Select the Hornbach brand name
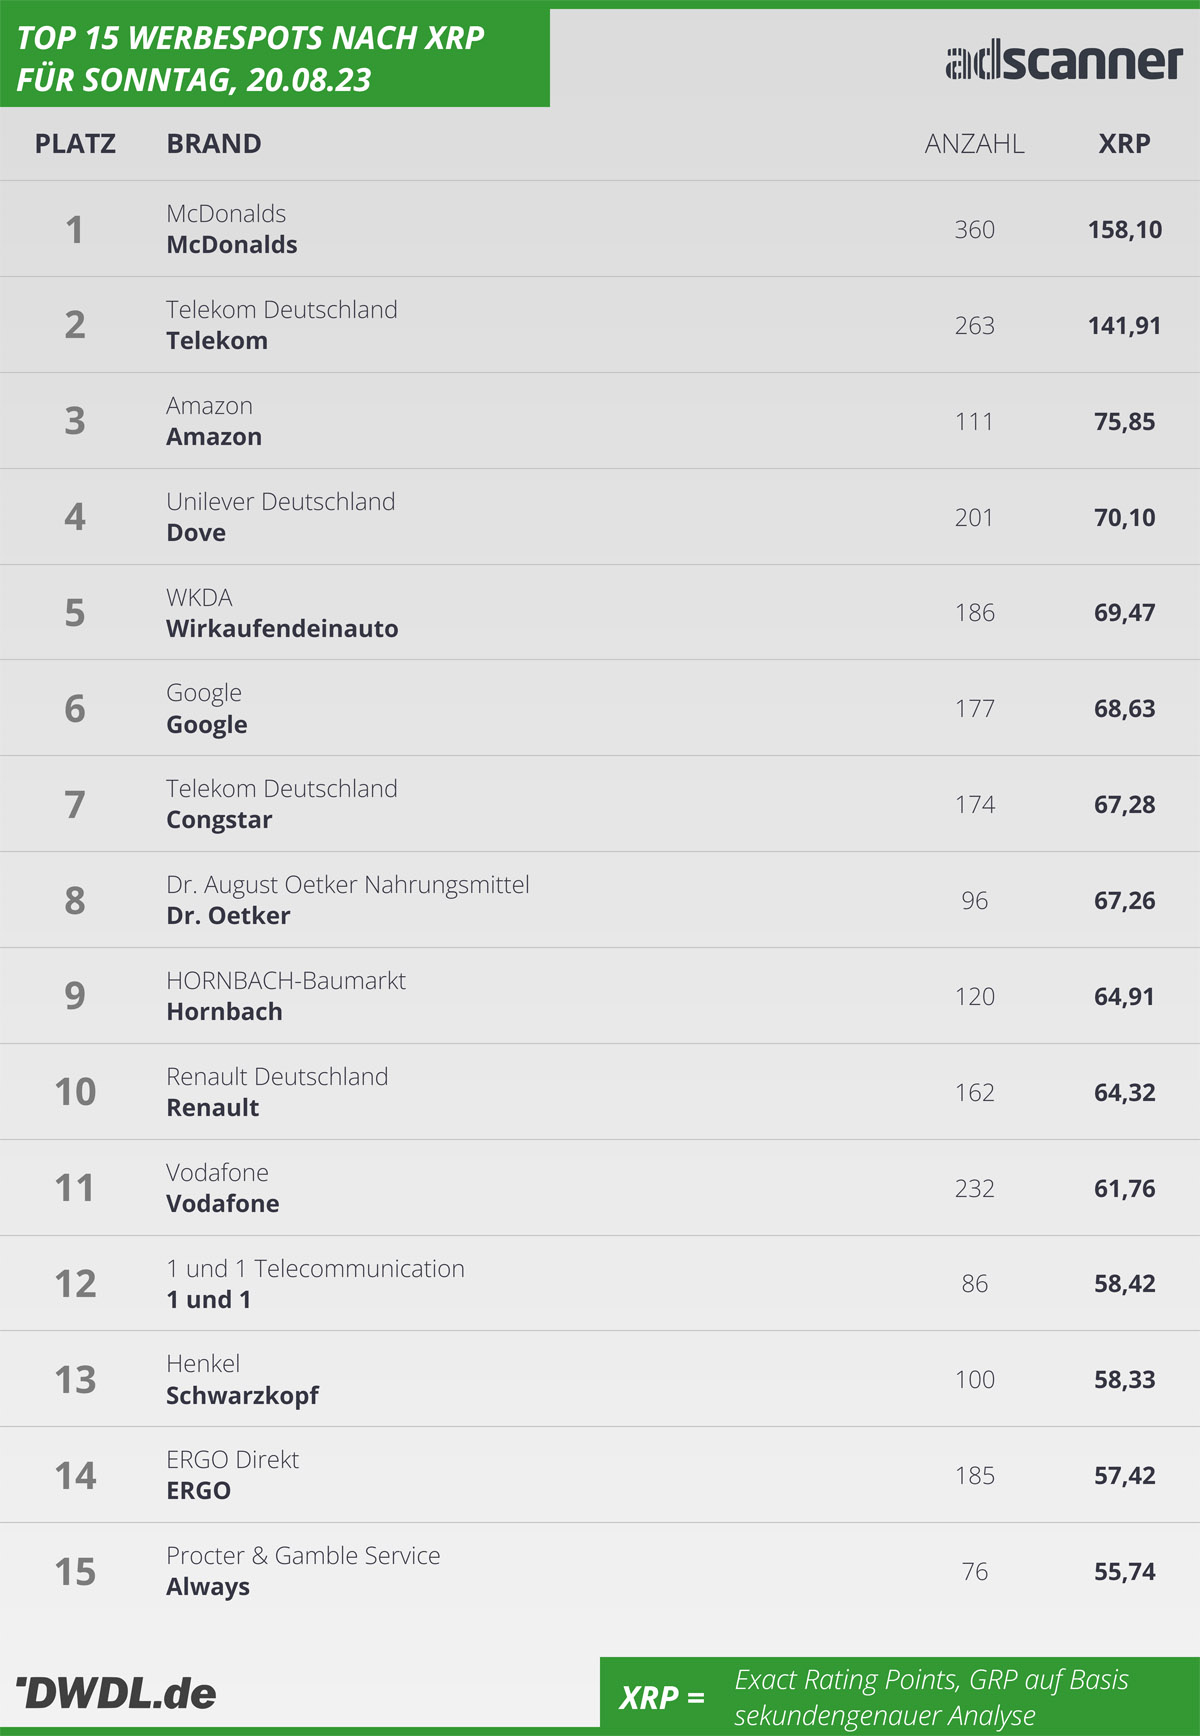 tap(224, 1012)
